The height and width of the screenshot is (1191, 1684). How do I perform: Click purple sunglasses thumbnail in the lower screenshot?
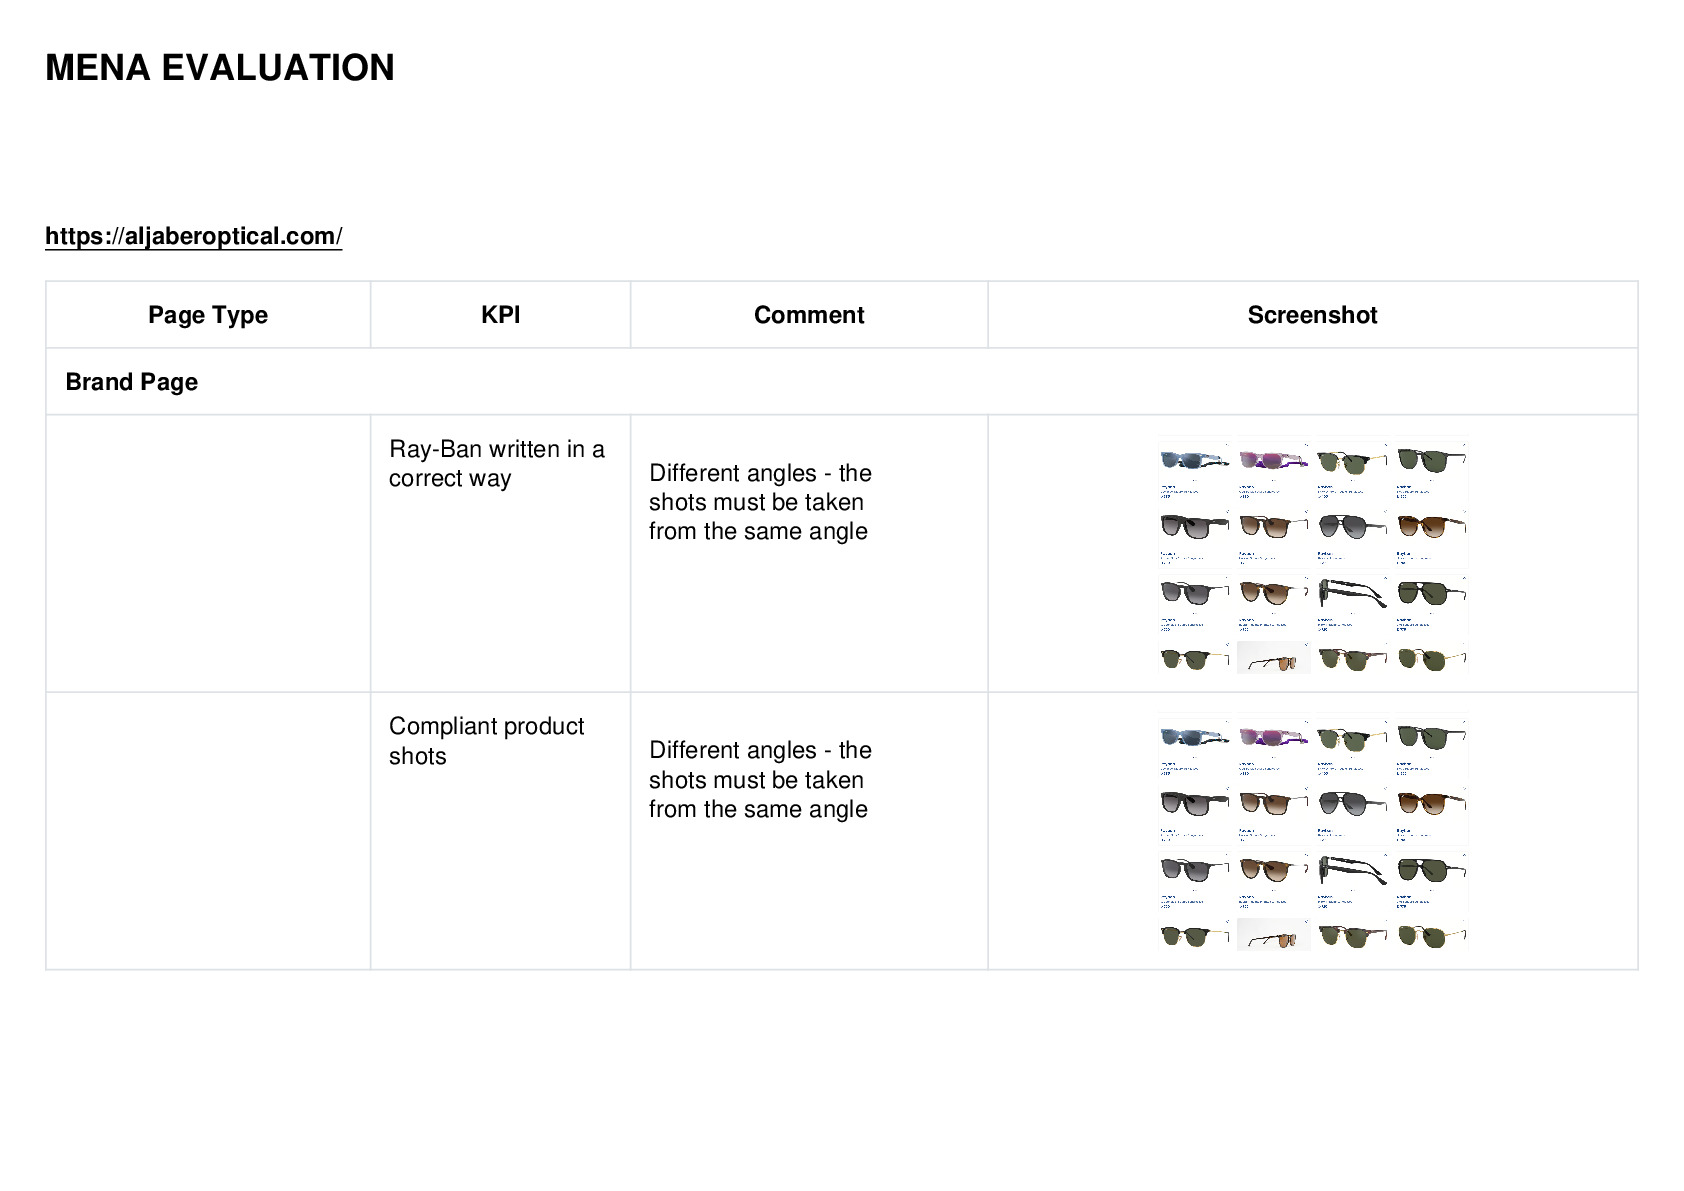click(x=1272, y=737)
